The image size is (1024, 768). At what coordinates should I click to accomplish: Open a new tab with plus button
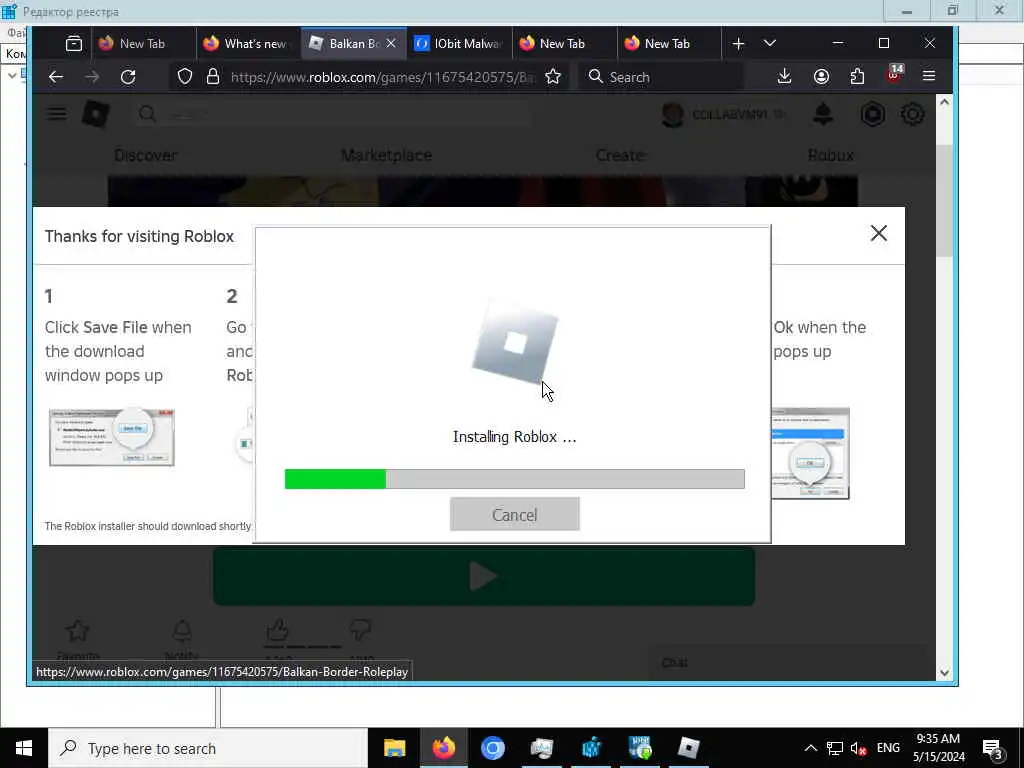point(738,44)
